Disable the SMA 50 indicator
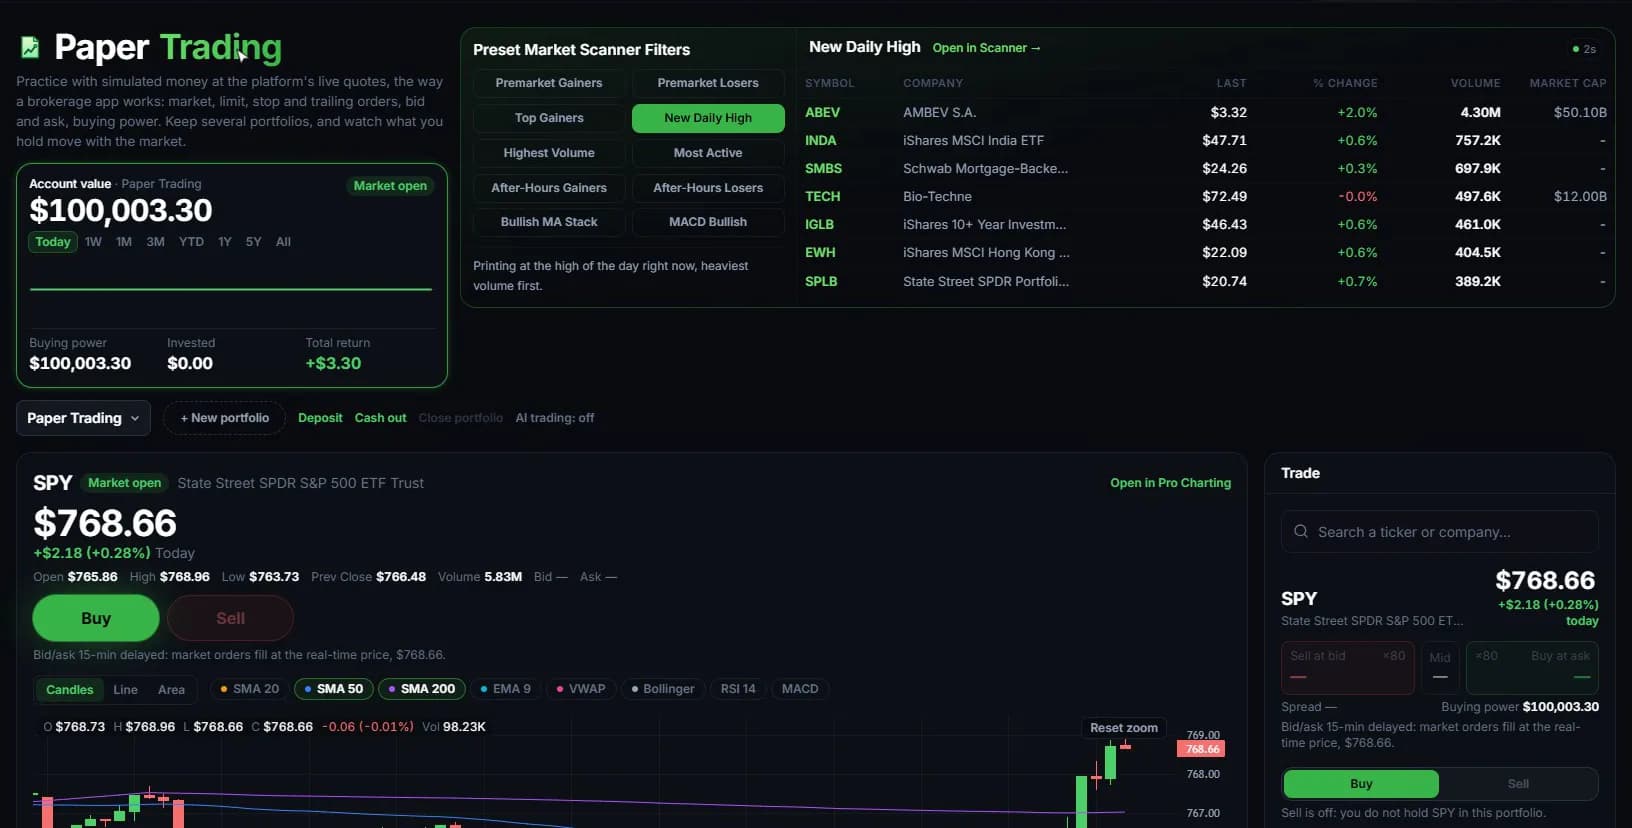The width and height of the screenshot is (1632, 828). (334, 689)
